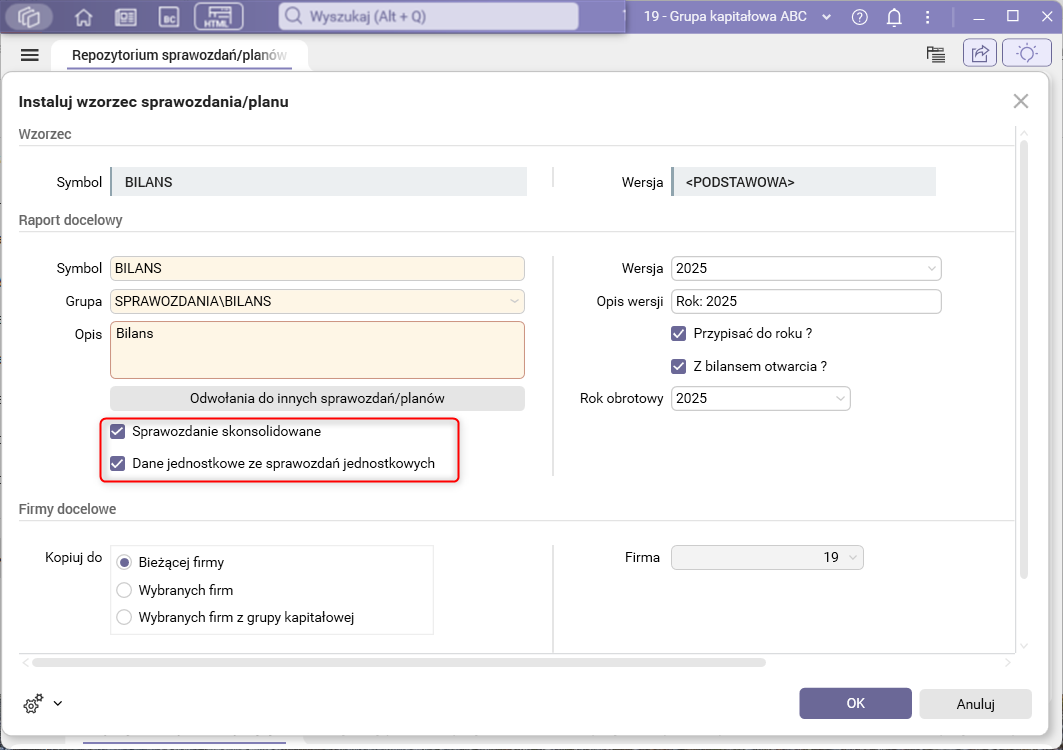Click the scroll up arrow of dialog
The image size is (1063, 750).
(x=1024, y=133)
